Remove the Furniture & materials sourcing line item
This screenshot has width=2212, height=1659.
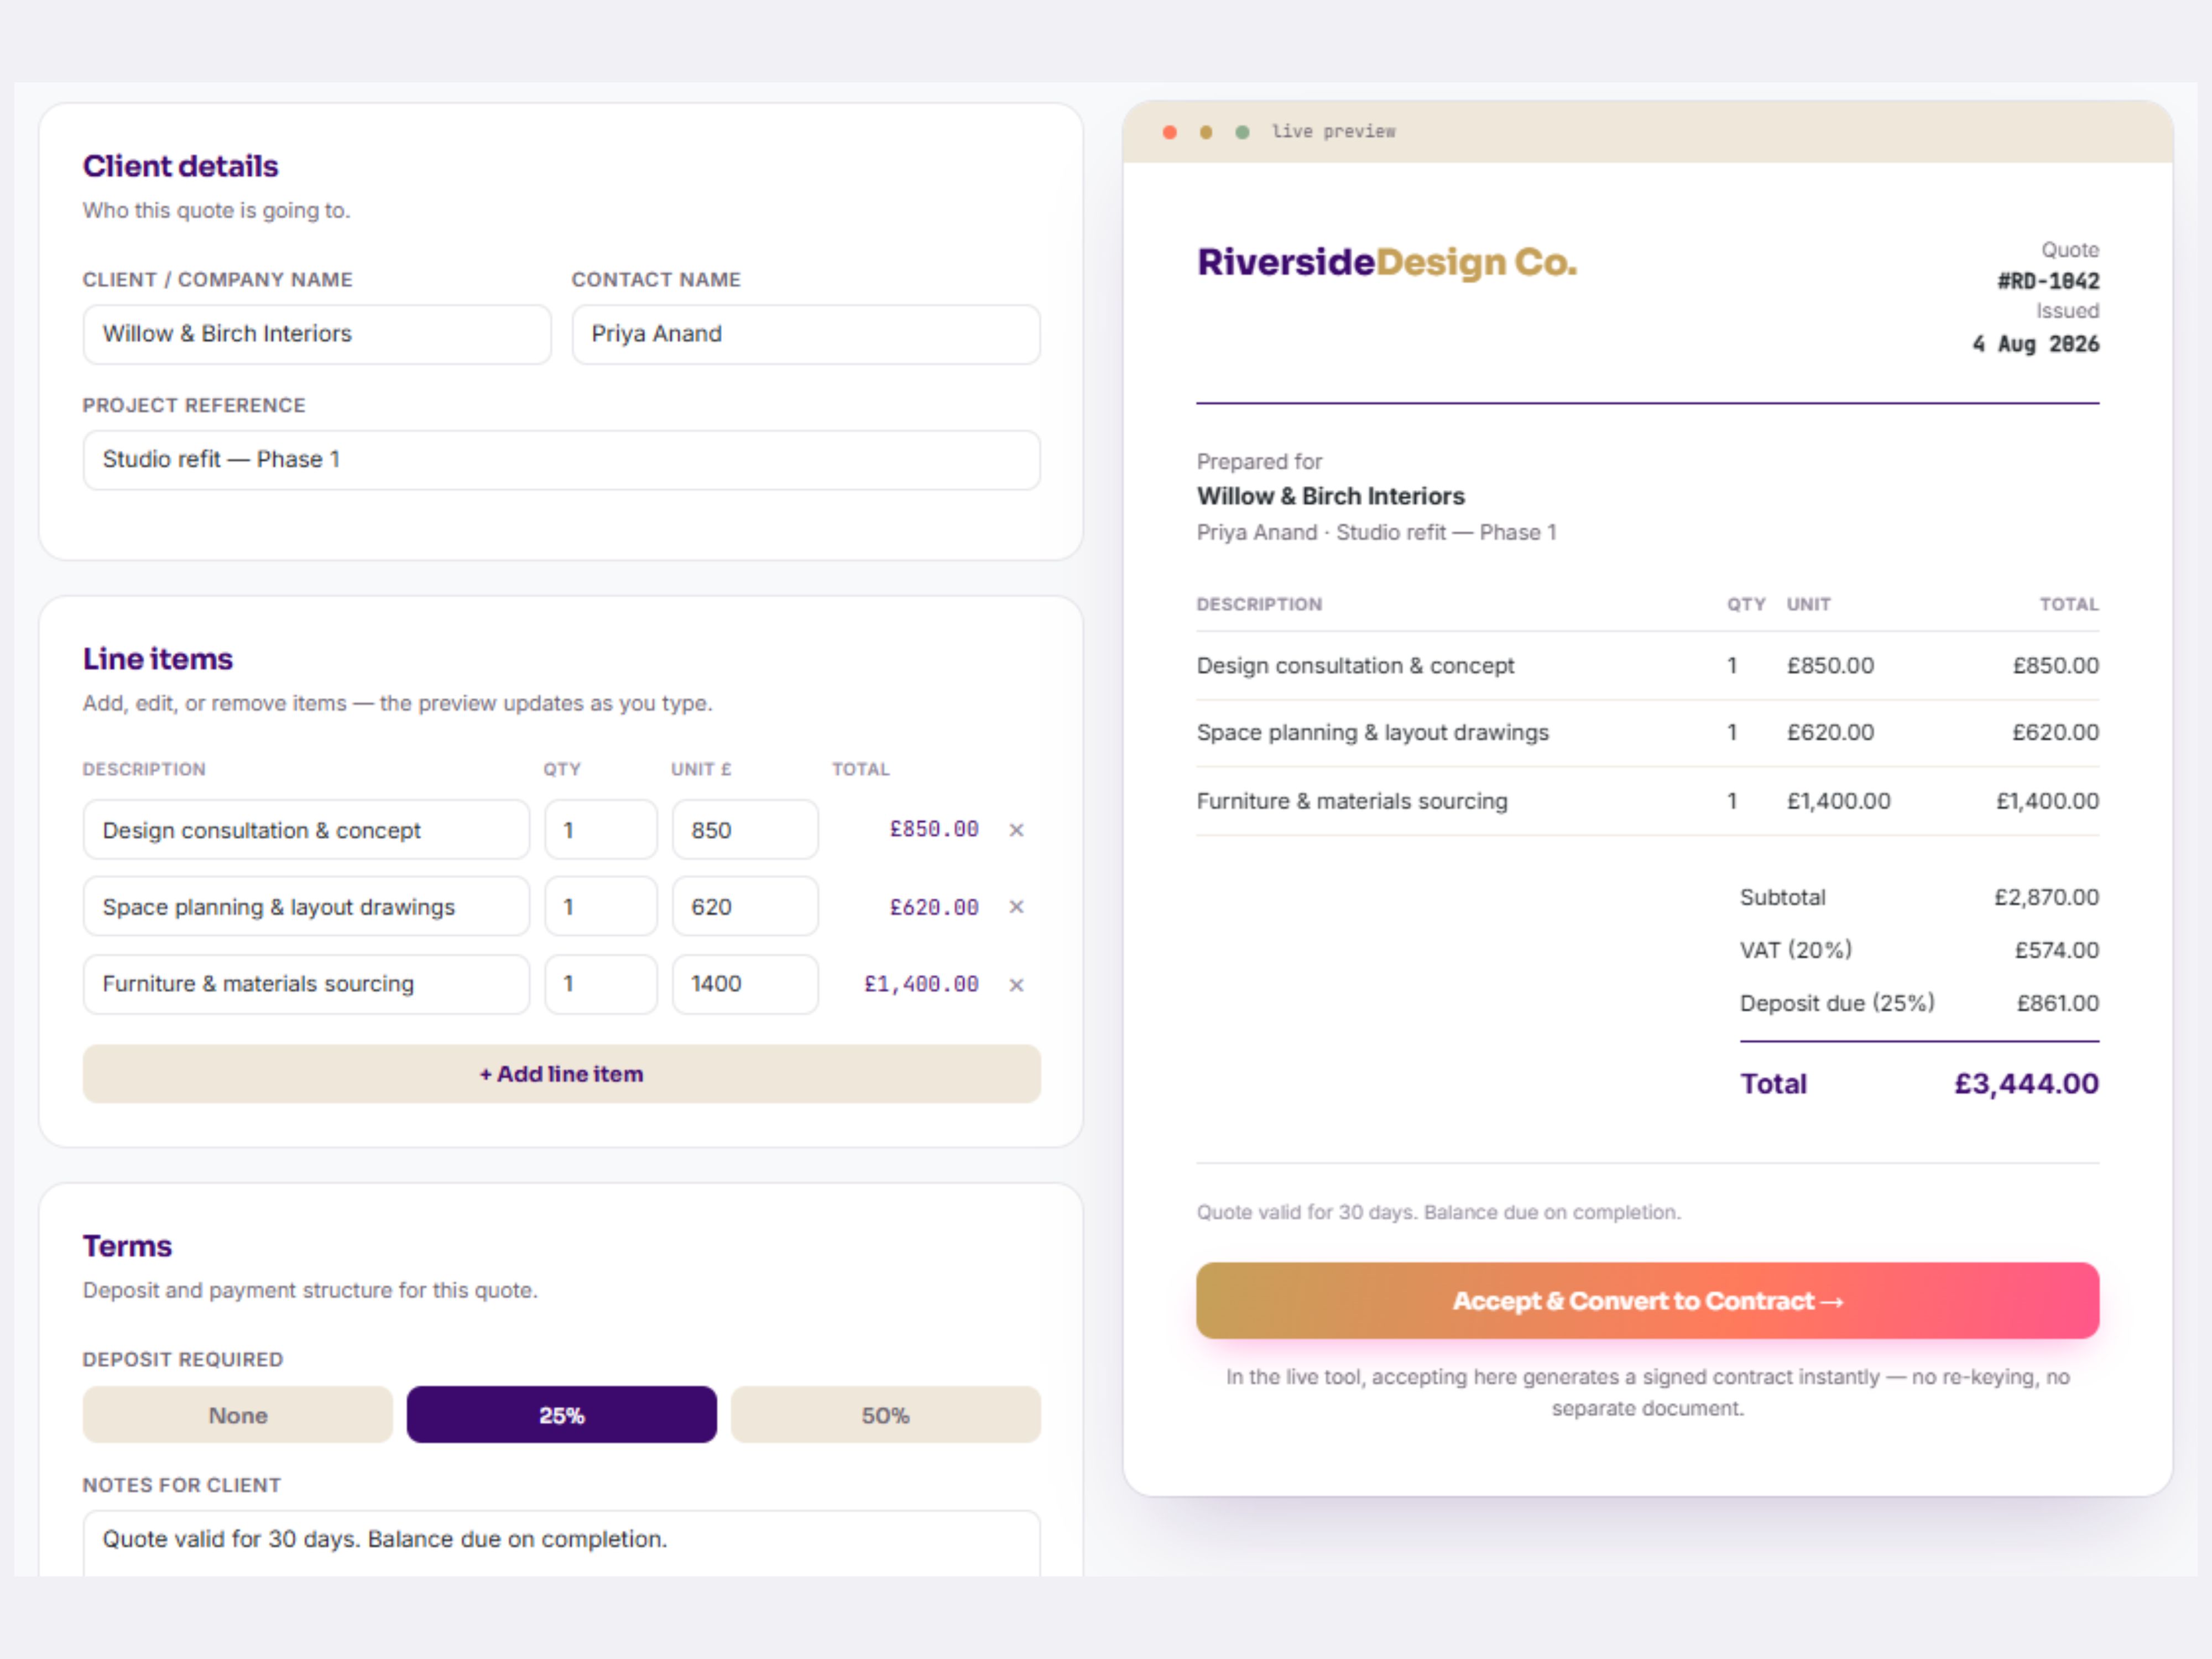tap(1016, 985)
